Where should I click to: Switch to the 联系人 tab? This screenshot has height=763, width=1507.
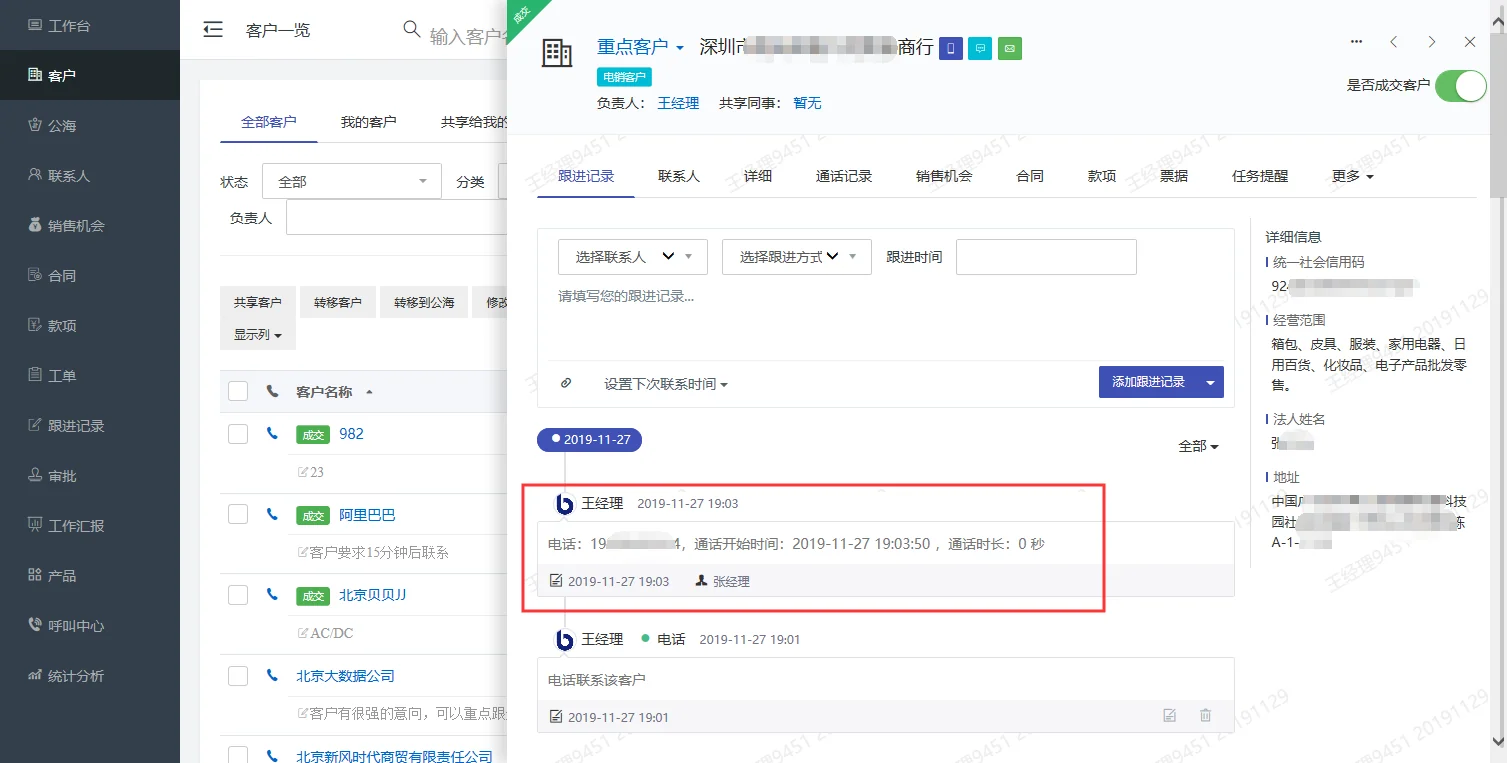tap(679, 176)
